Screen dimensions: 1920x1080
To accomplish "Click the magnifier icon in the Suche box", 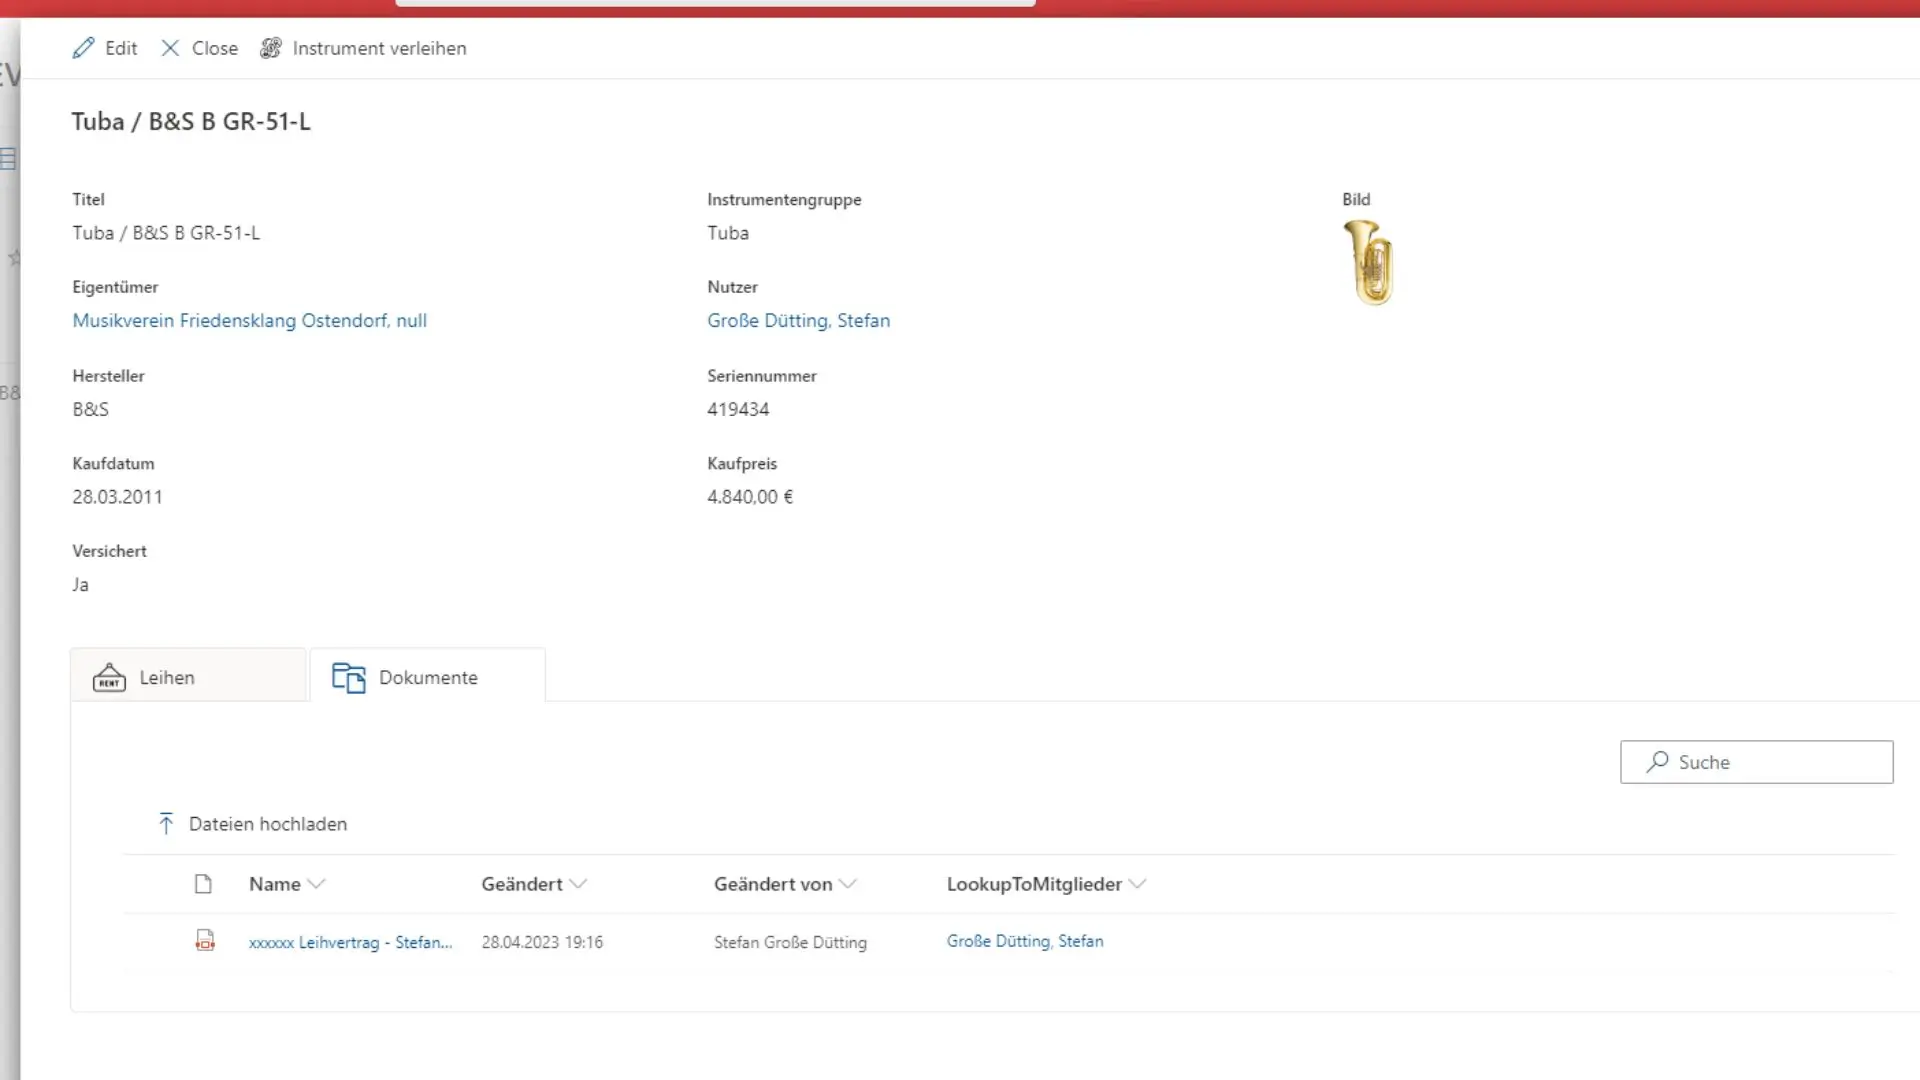I will click(x=1657, y=761).
